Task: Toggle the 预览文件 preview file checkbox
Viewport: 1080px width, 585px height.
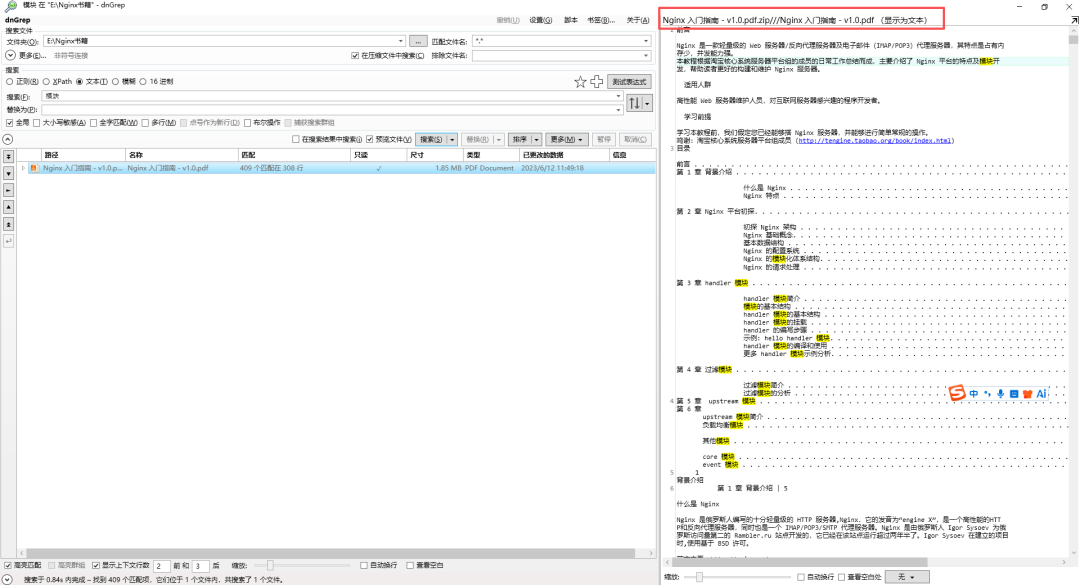Action: (x=370, y=139)
